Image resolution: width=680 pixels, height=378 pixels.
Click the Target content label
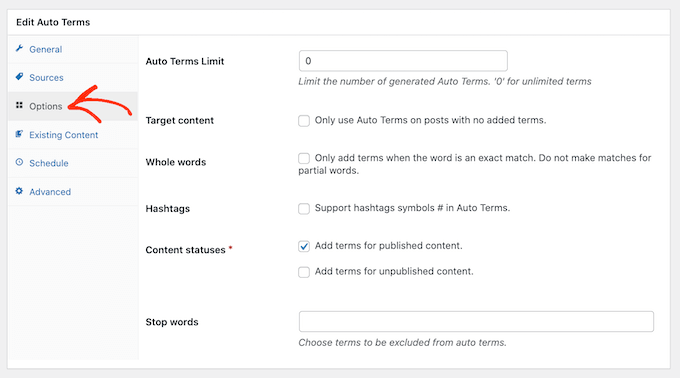[x=180, y=121]
